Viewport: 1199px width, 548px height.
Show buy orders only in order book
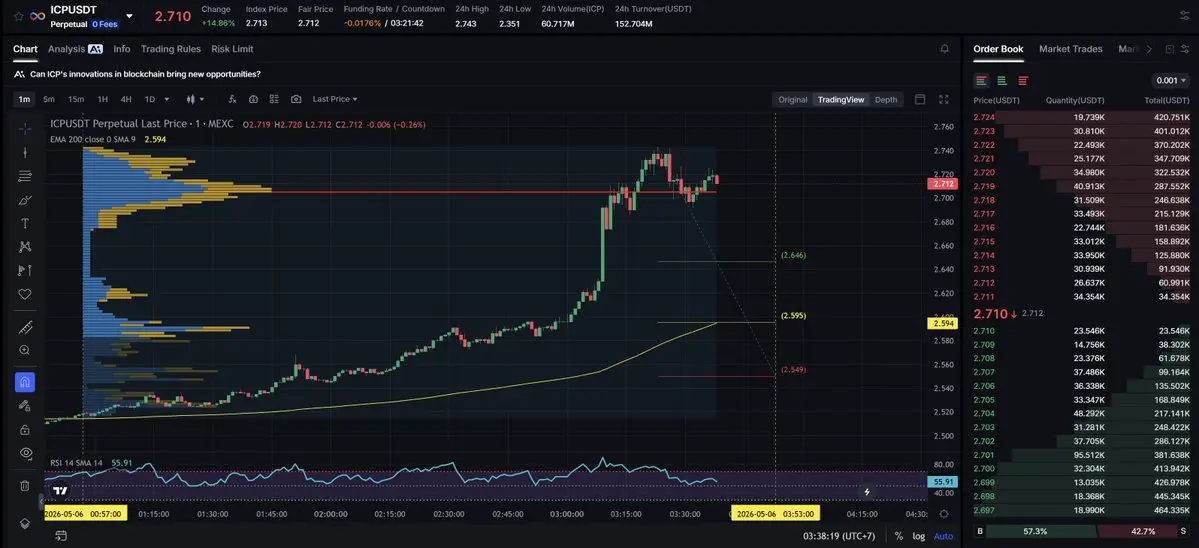point(1002,80)
